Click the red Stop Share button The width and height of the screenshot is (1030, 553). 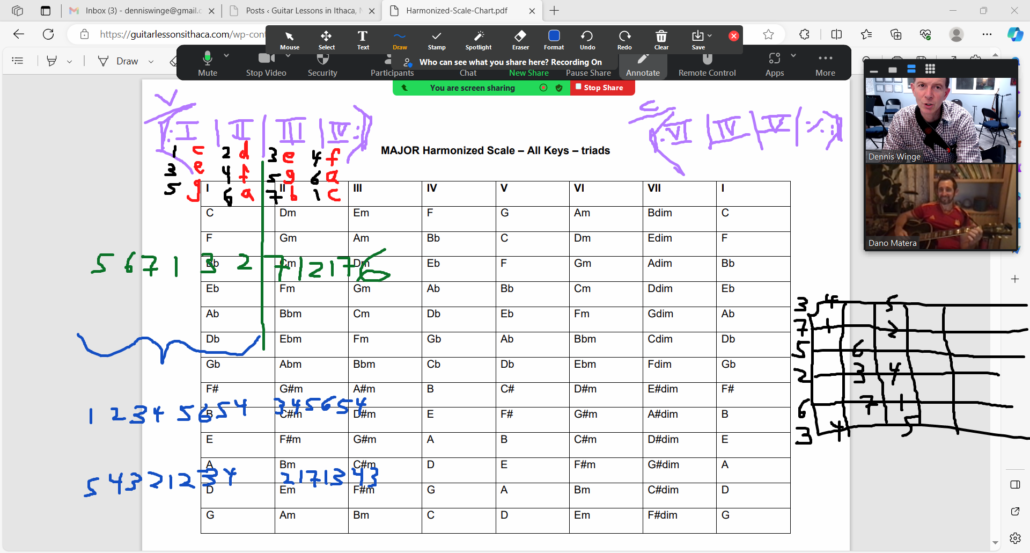(602, 88)
